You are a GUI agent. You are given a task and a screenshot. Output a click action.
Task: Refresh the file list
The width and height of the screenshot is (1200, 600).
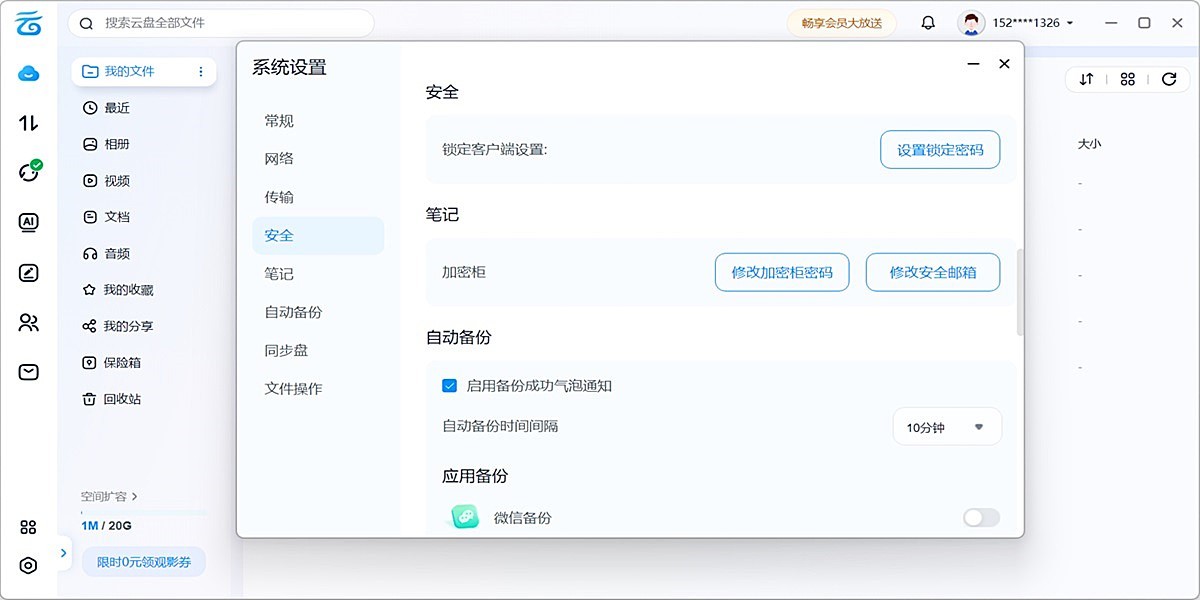[x=1169, y=79]
